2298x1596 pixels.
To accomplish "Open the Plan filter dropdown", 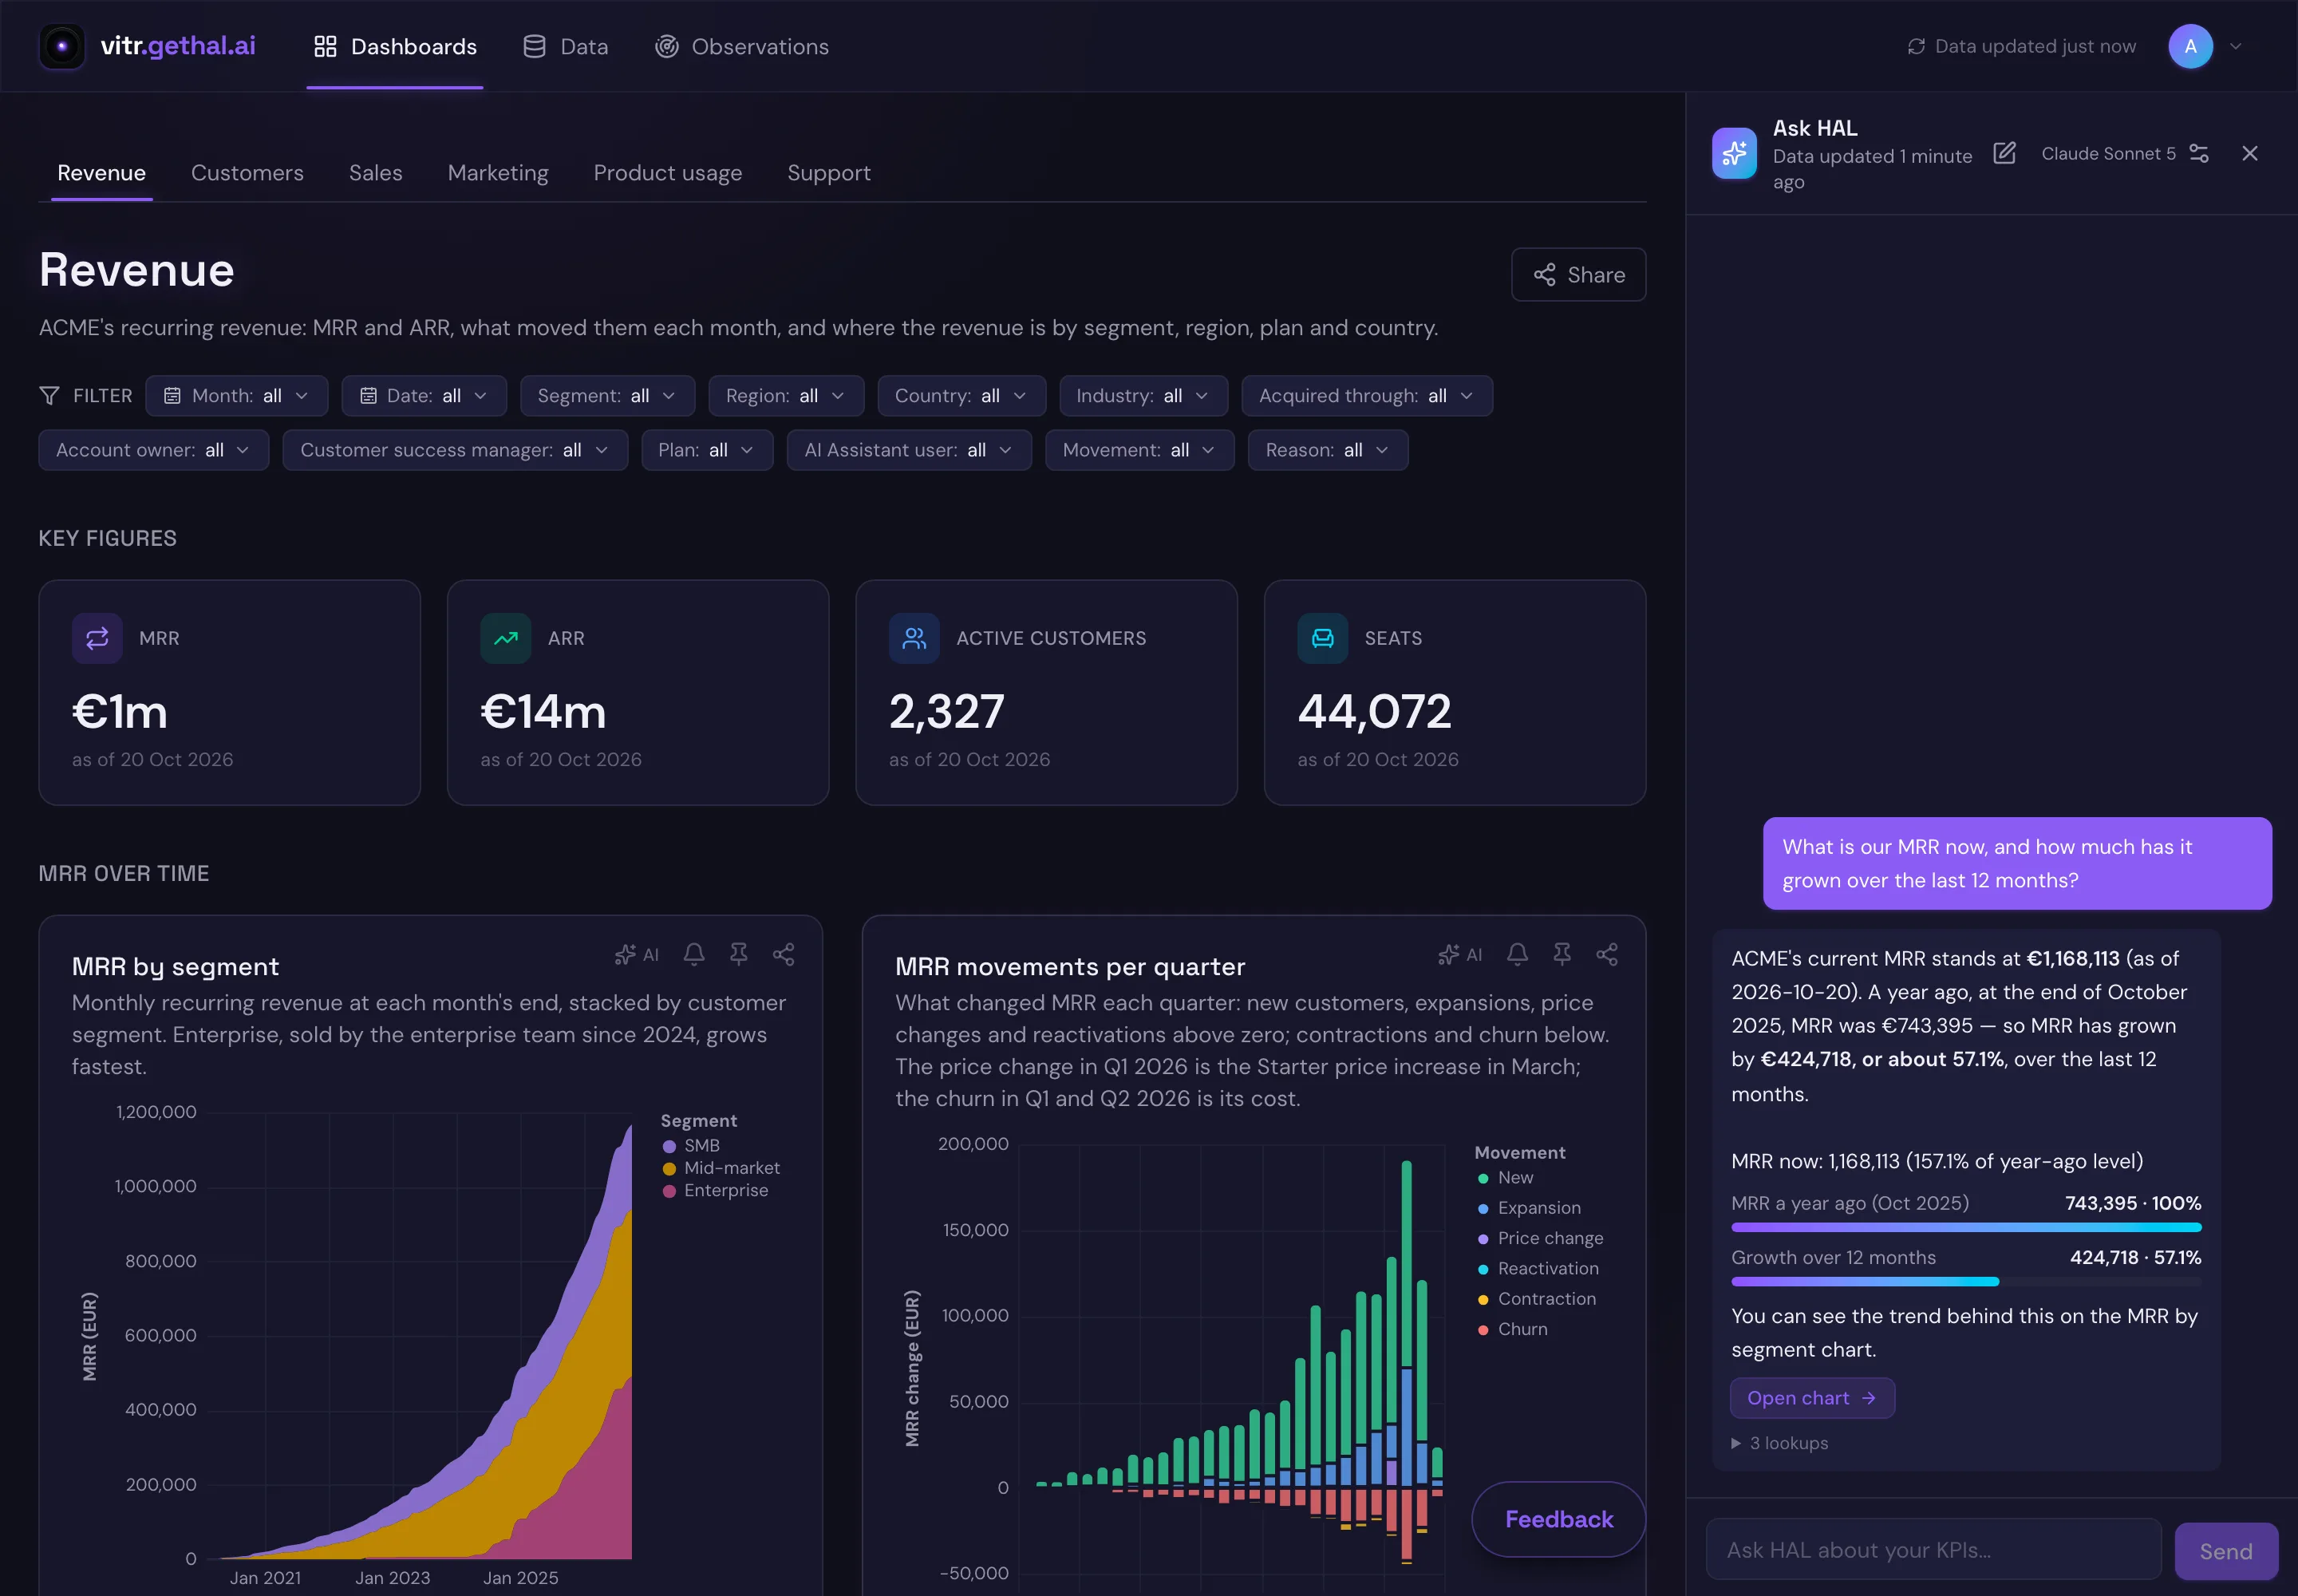I will pyautogui.click(x=707, y=450).
